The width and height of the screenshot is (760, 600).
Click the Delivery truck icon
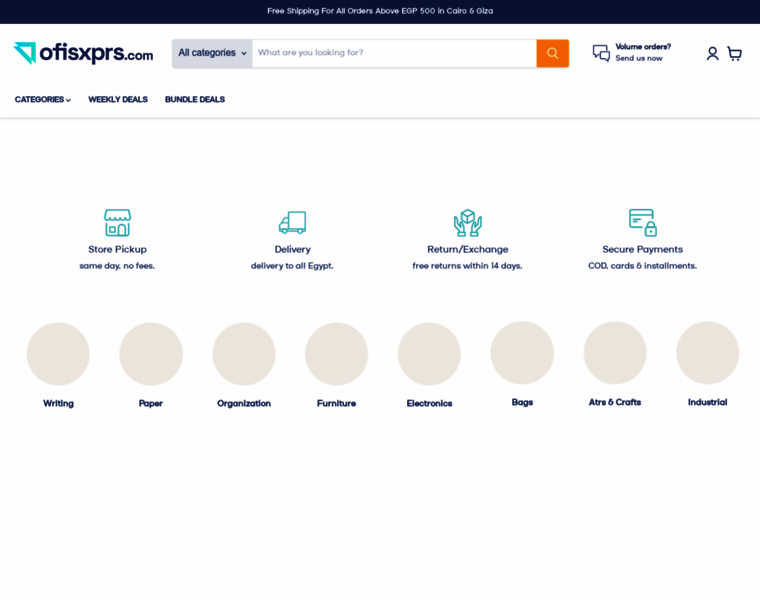tap(292, 222)
